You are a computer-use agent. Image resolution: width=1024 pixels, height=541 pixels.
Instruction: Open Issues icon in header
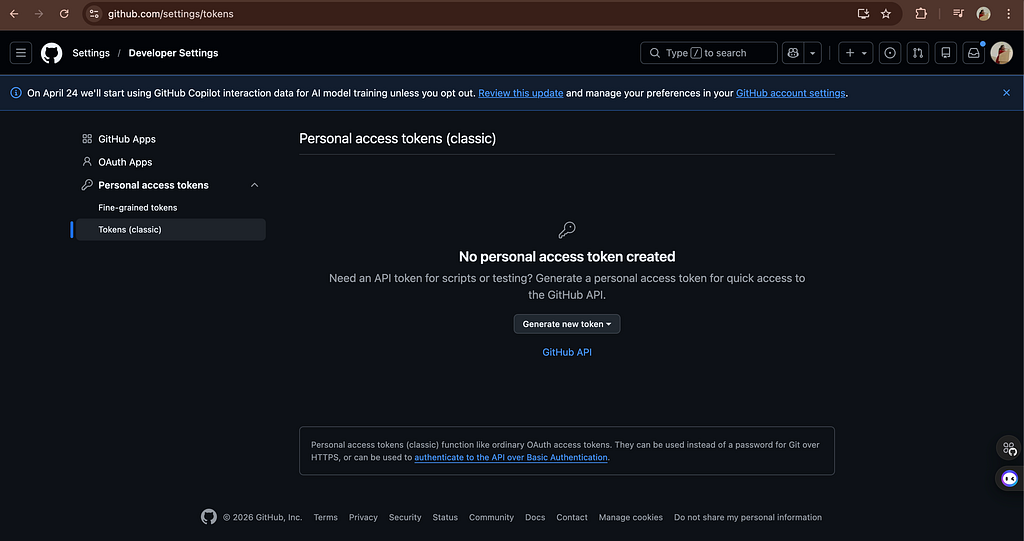(x=889, y=53)
